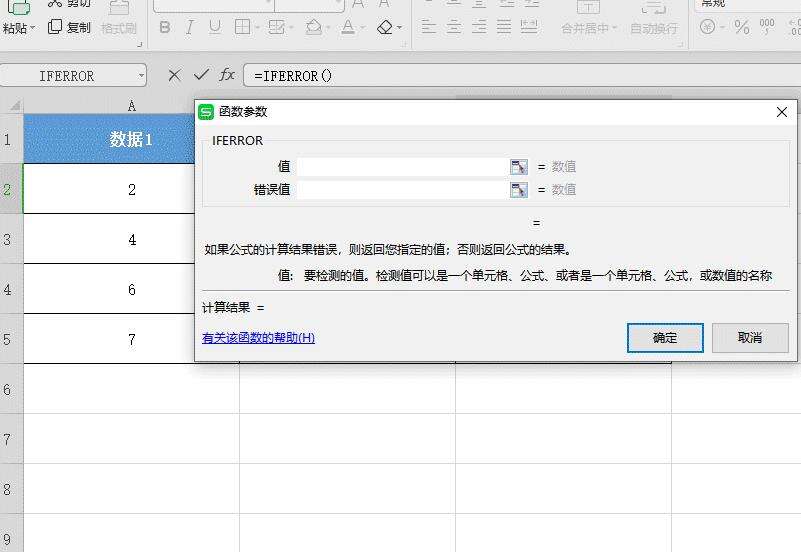This screenshot has height=552, width=801.
Task: Click the WPS logo in the dialog title
Action: (206, 112)
